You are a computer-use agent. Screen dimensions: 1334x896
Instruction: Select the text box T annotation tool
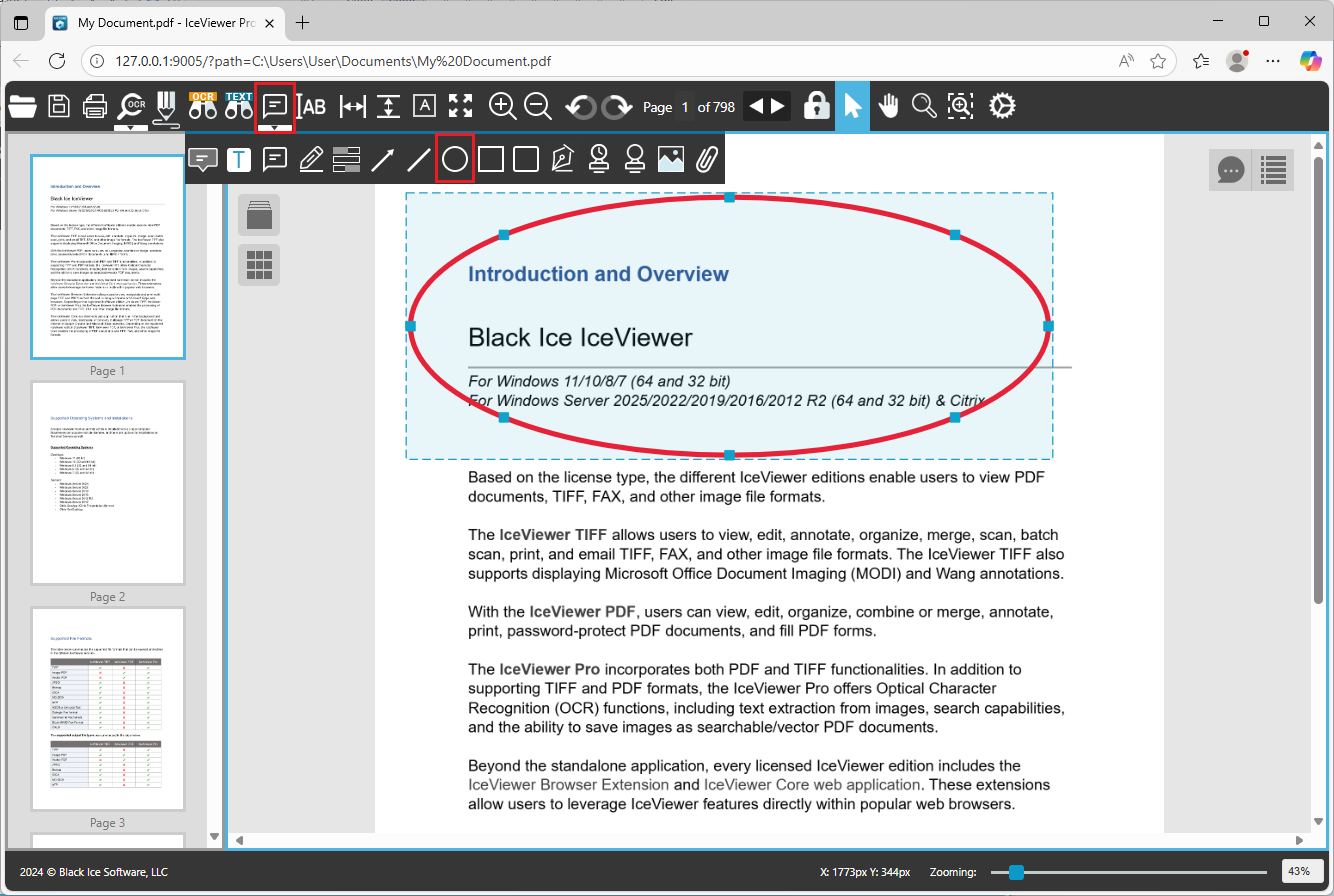239,160
